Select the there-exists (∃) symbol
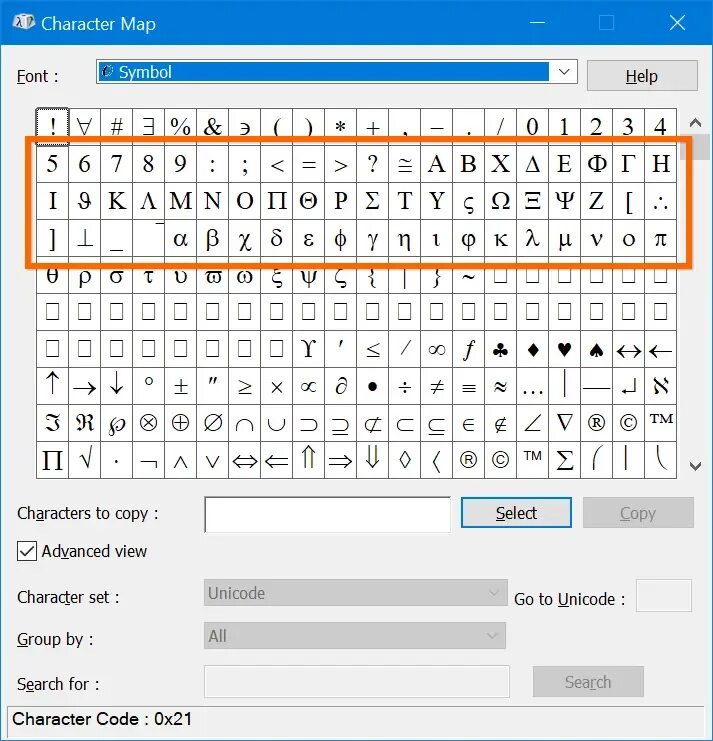 pyautogui.click(x=148, y=126)
